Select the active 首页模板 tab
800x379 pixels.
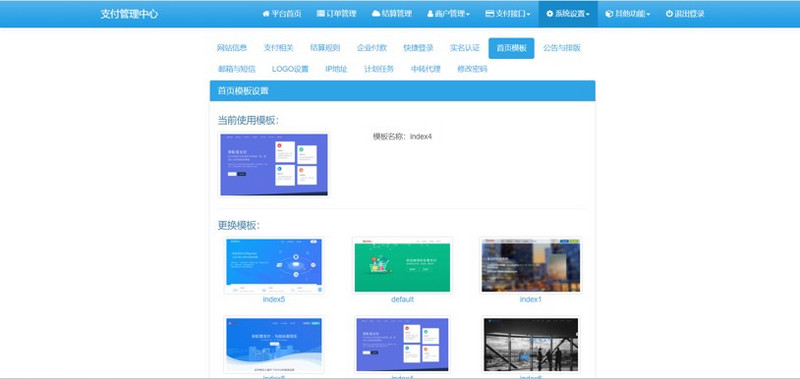pyautogui.click(x=511, y=48)
